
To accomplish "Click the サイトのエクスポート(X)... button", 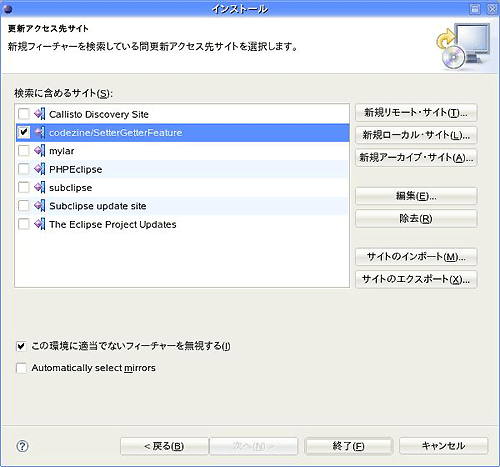I will [x=416, y=279].
